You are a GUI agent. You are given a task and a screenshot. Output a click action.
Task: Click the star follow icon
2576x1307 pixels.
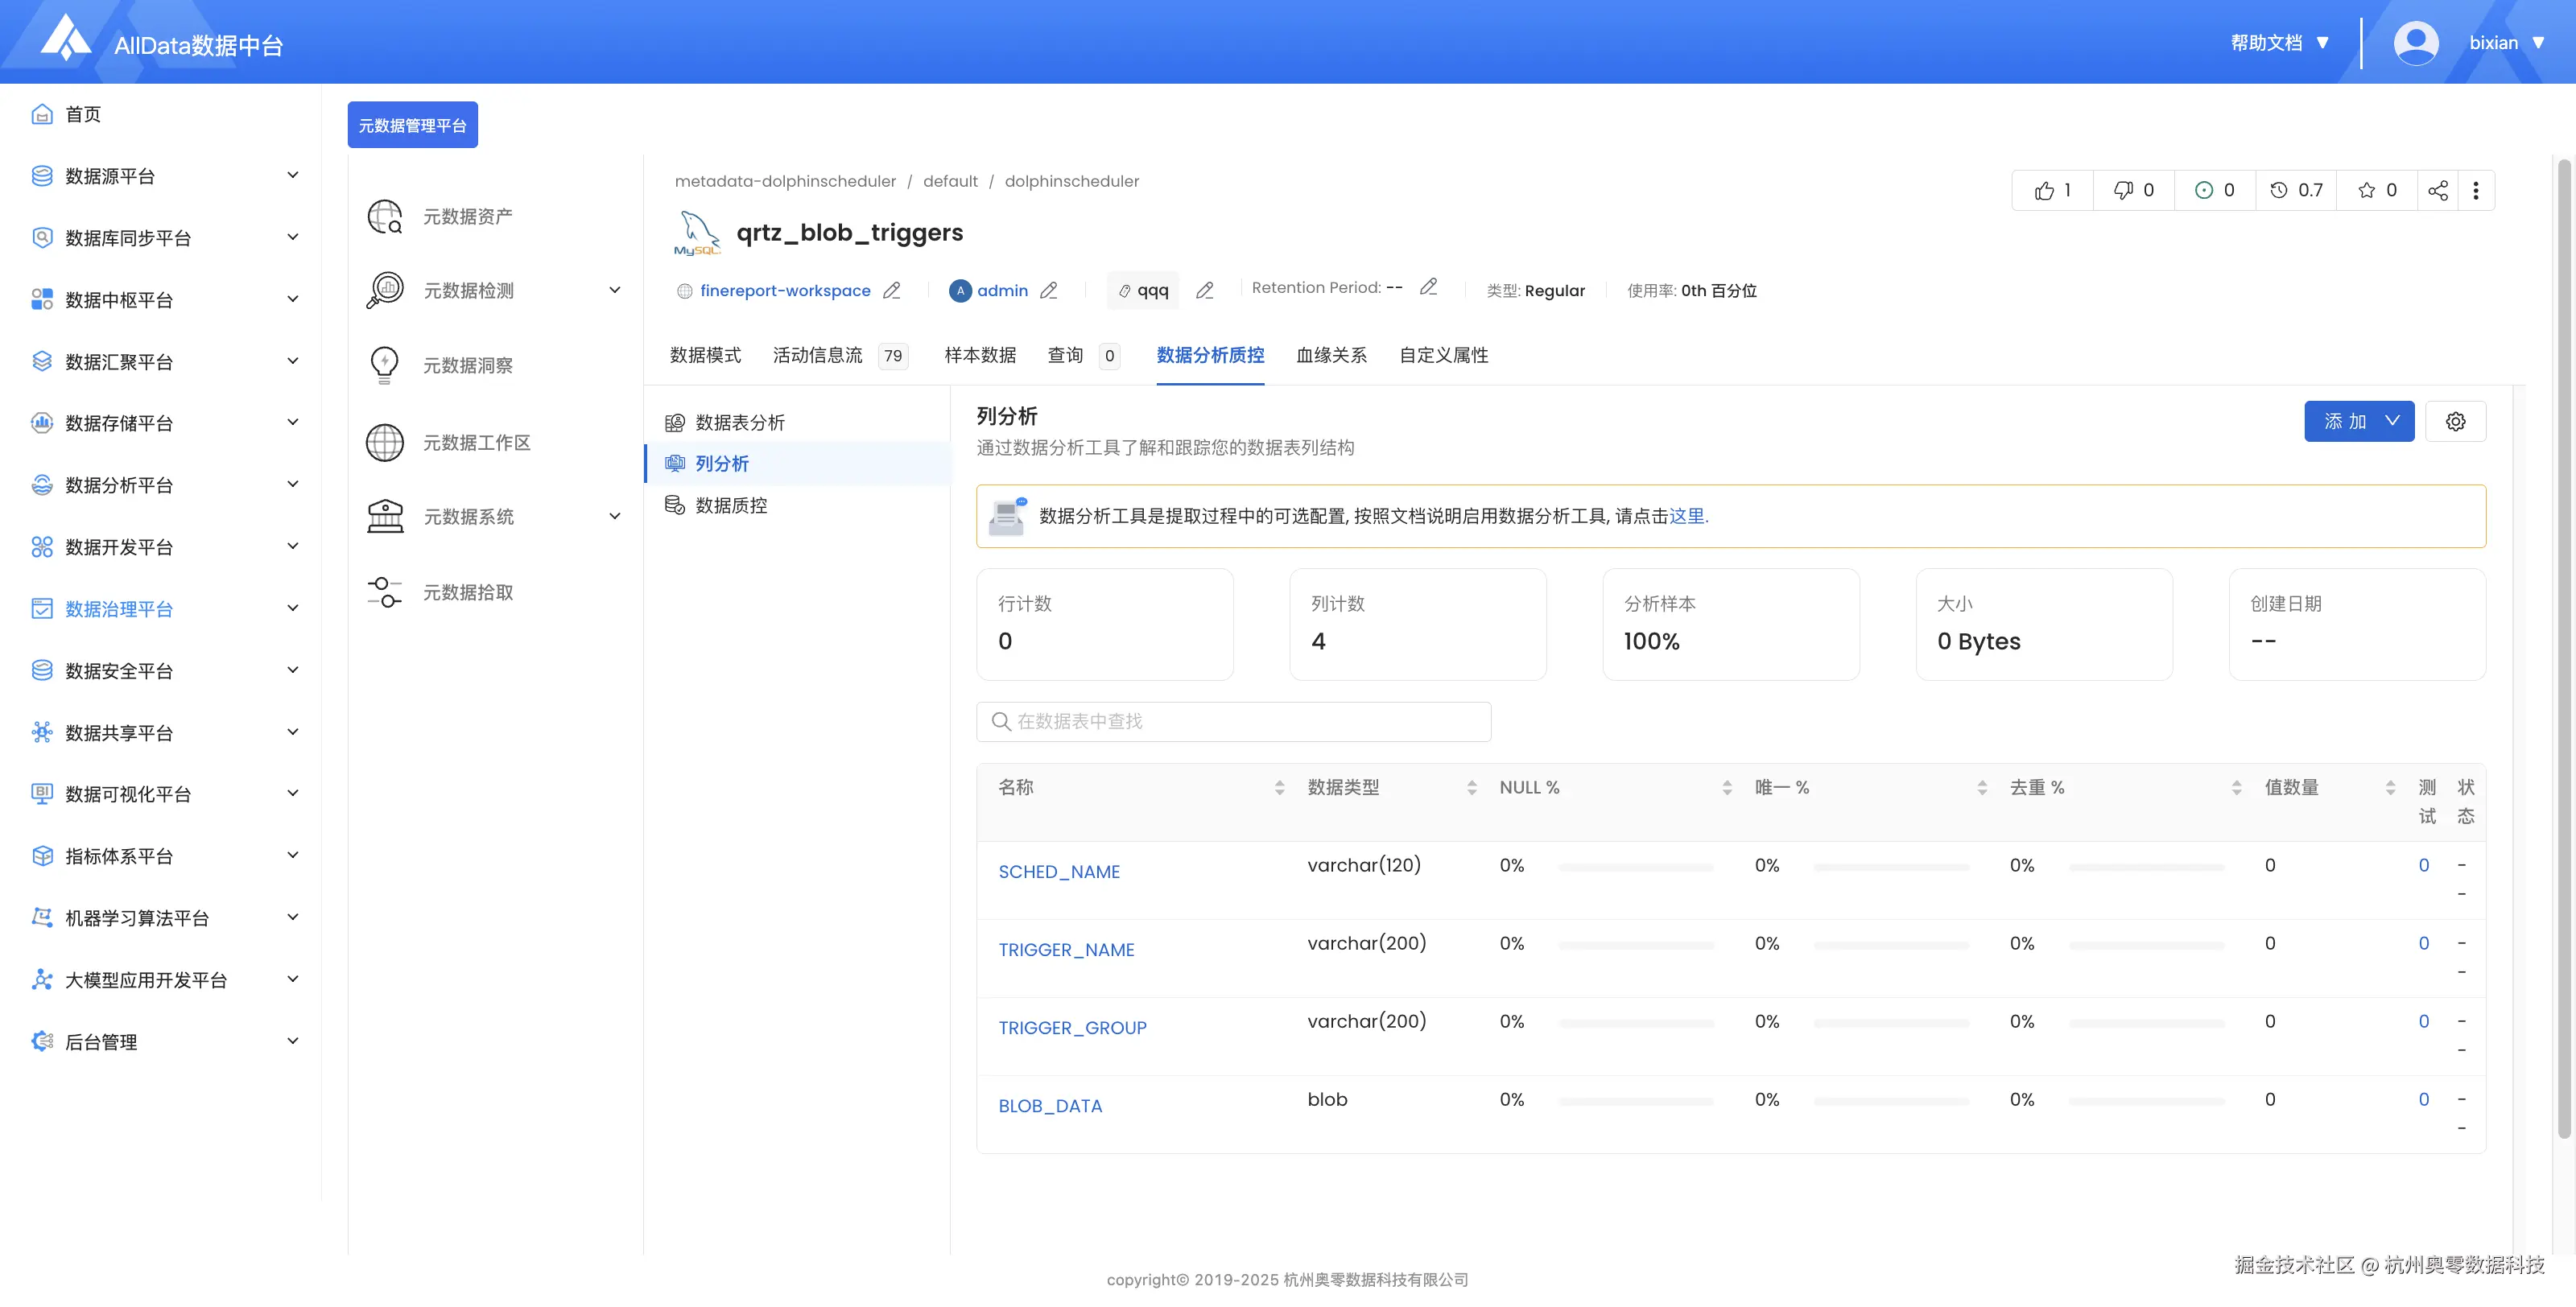point(2366,190)
